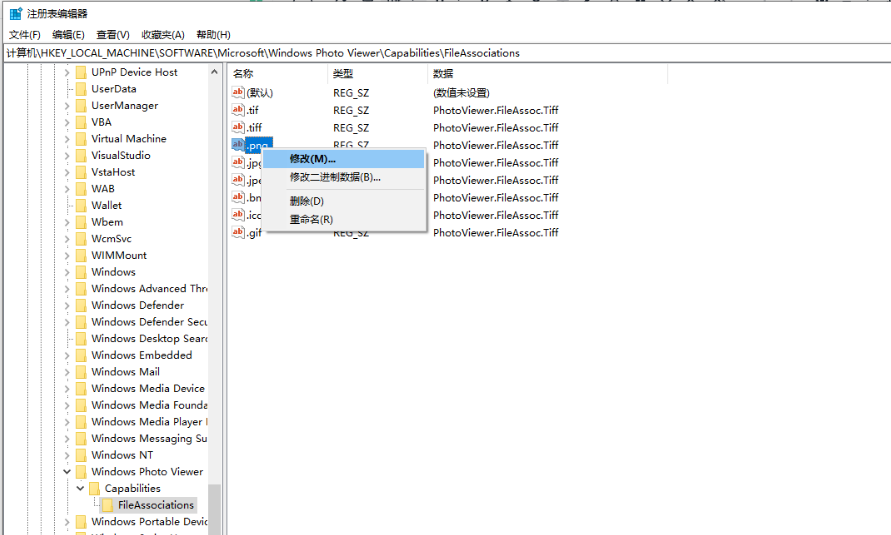Open the 编辑(E) menu
Image resolution: width=891 pixels, height=535 pixels.
tap(68, 35)
